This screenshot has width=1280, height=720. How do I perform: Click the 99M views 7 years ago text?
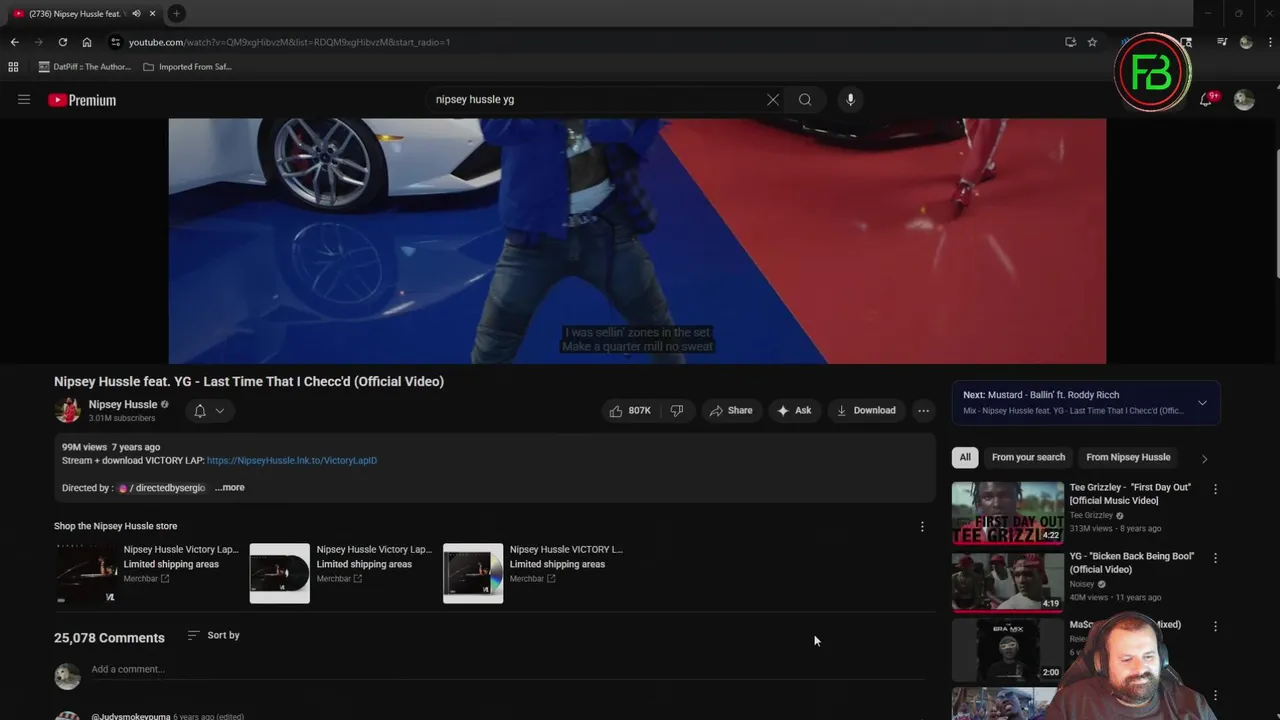click(111, 447)
